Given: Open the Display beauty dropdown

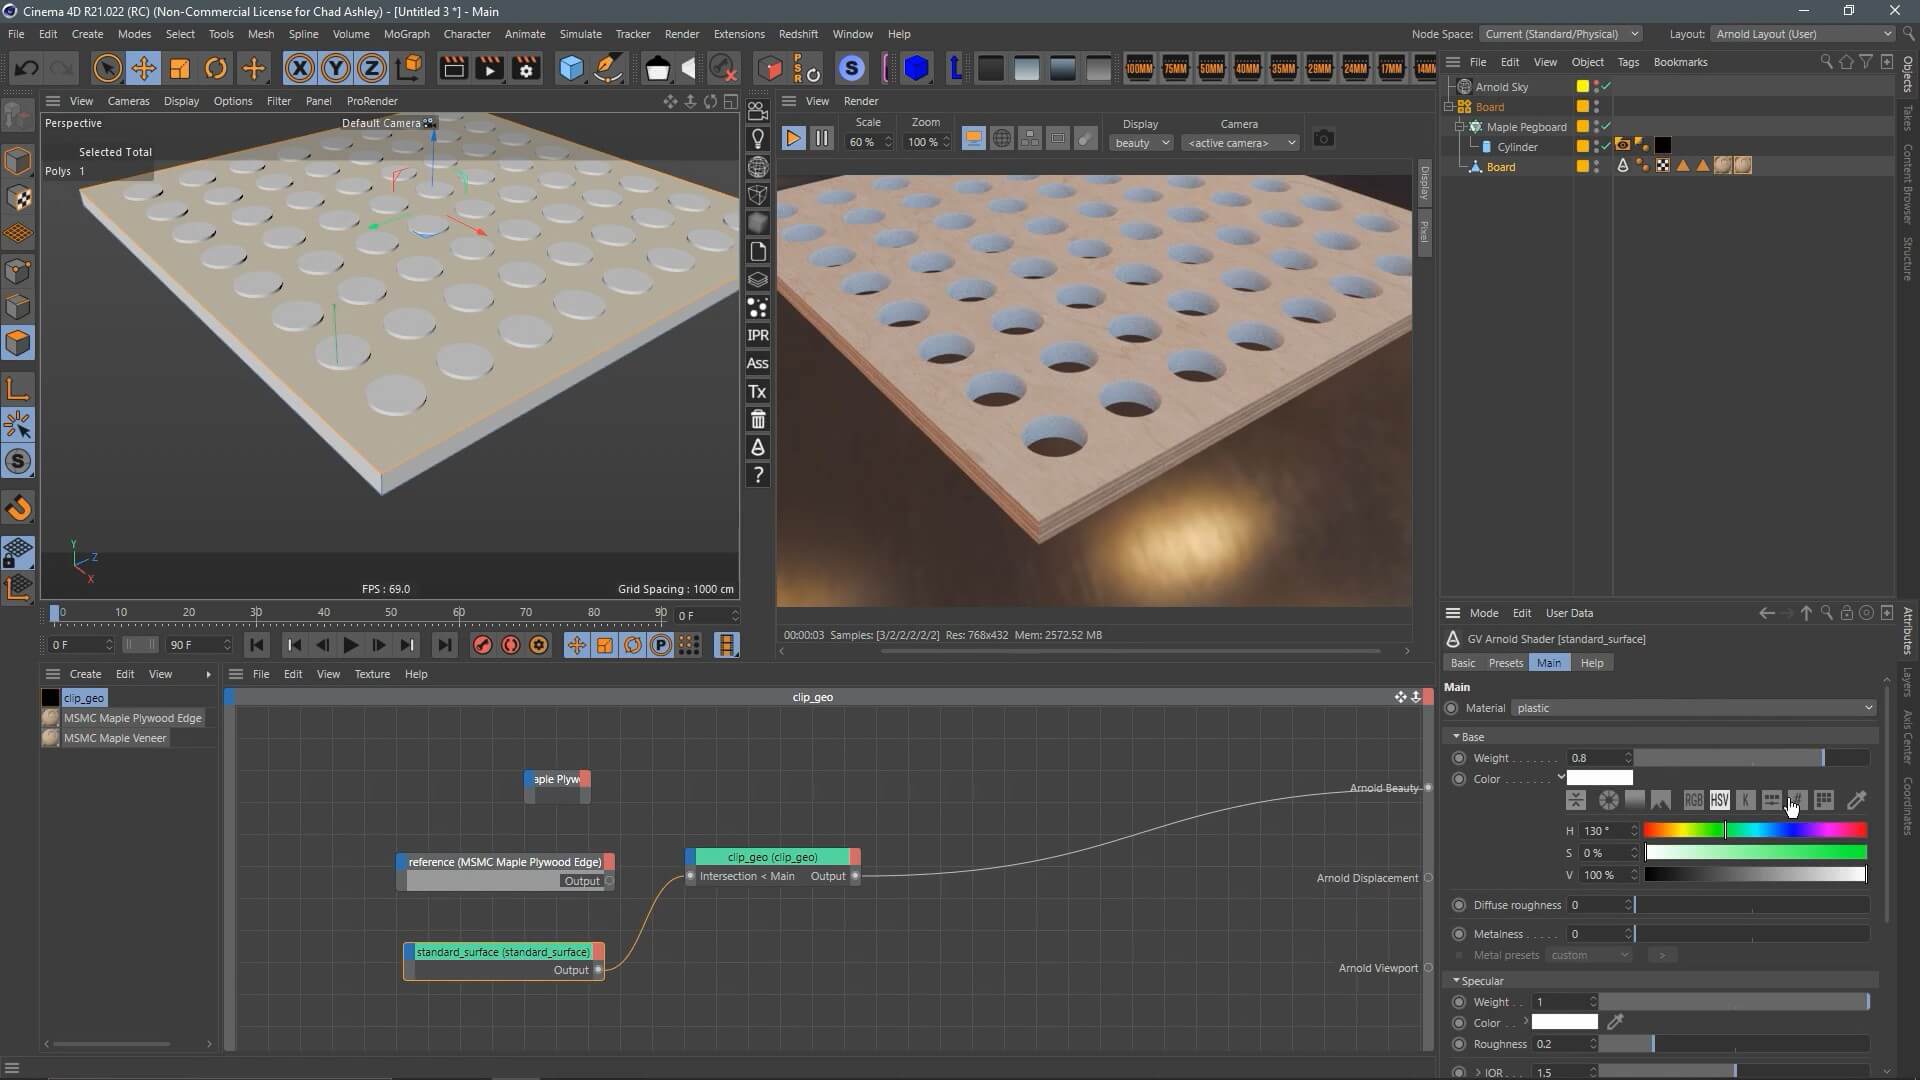Looking at the screenshot, I should (1141, 143).
